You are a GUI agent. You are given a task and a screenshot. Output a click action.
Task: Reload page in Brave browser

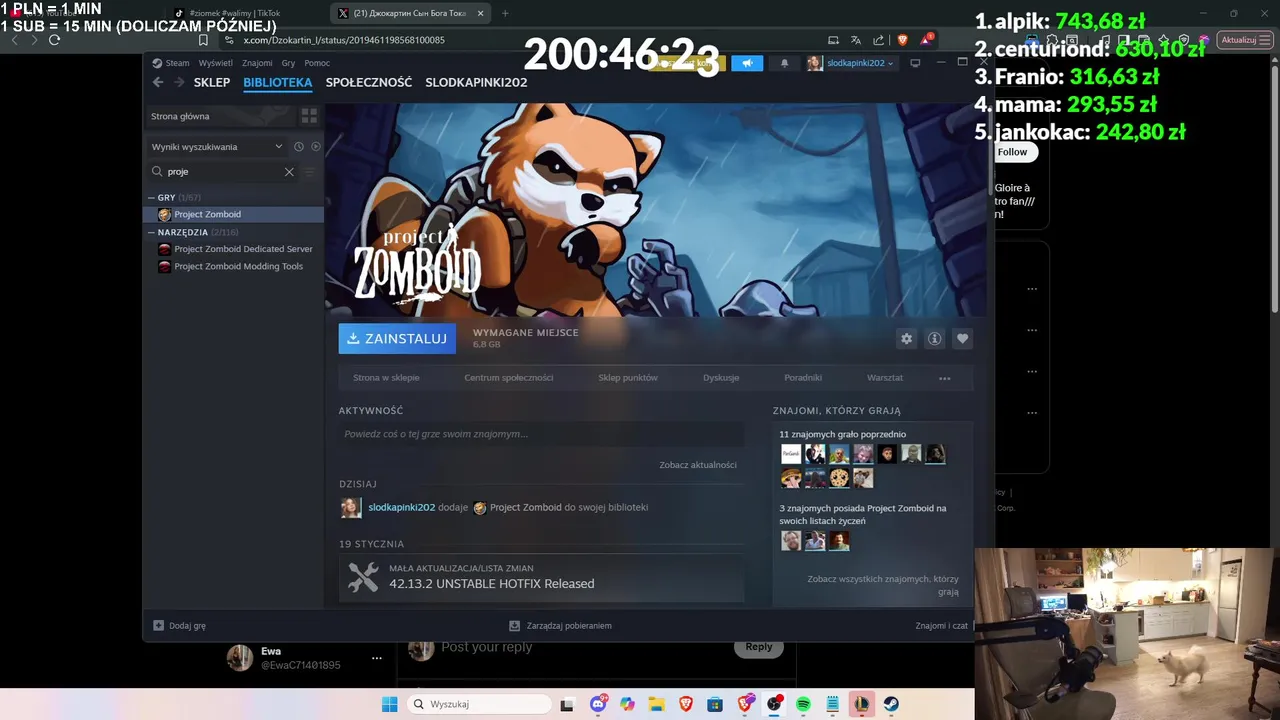(54, 40)
